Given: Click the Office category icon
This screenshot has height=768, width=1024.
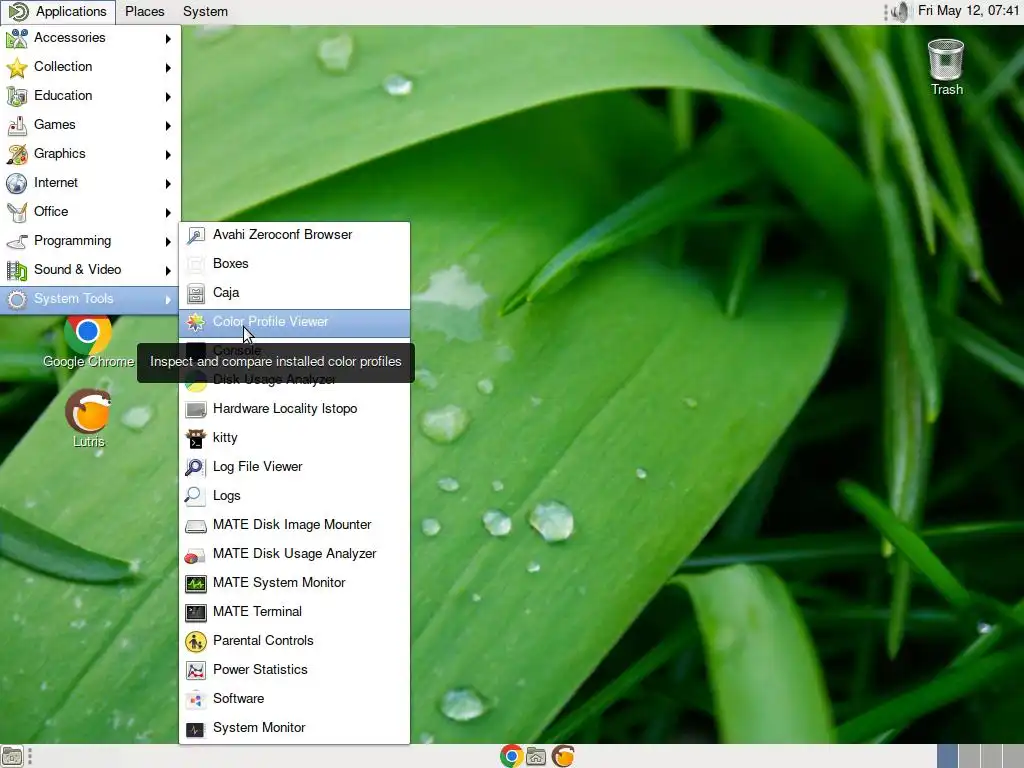Looking at the screenshot, I should click(17, 212).
